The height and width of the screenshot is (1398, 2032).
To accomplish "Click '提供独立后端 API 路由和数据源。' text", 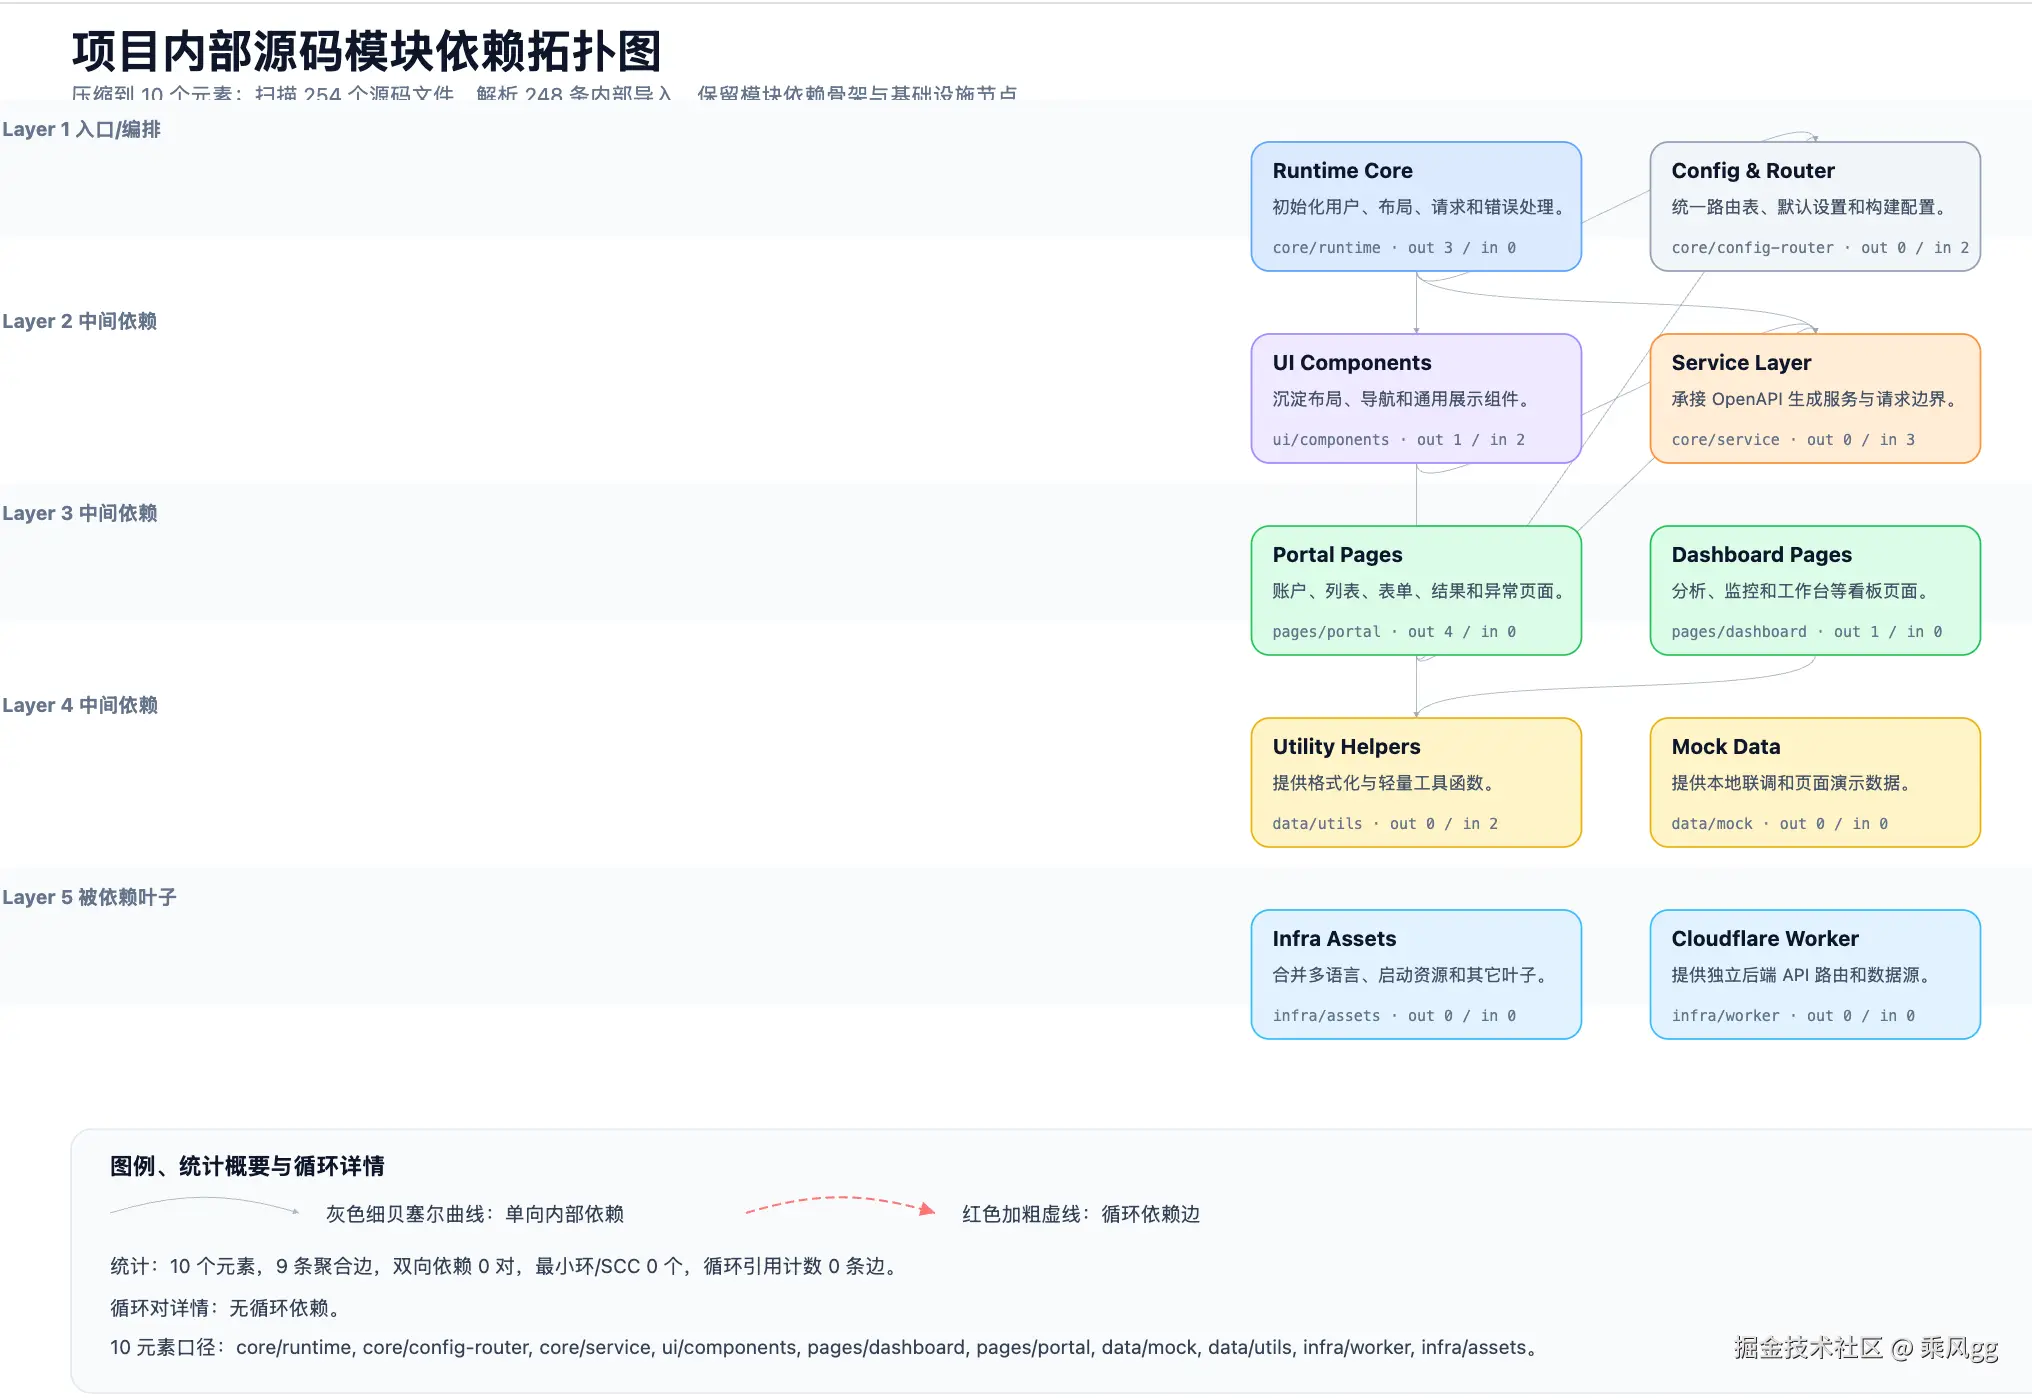I will 1804,975.
